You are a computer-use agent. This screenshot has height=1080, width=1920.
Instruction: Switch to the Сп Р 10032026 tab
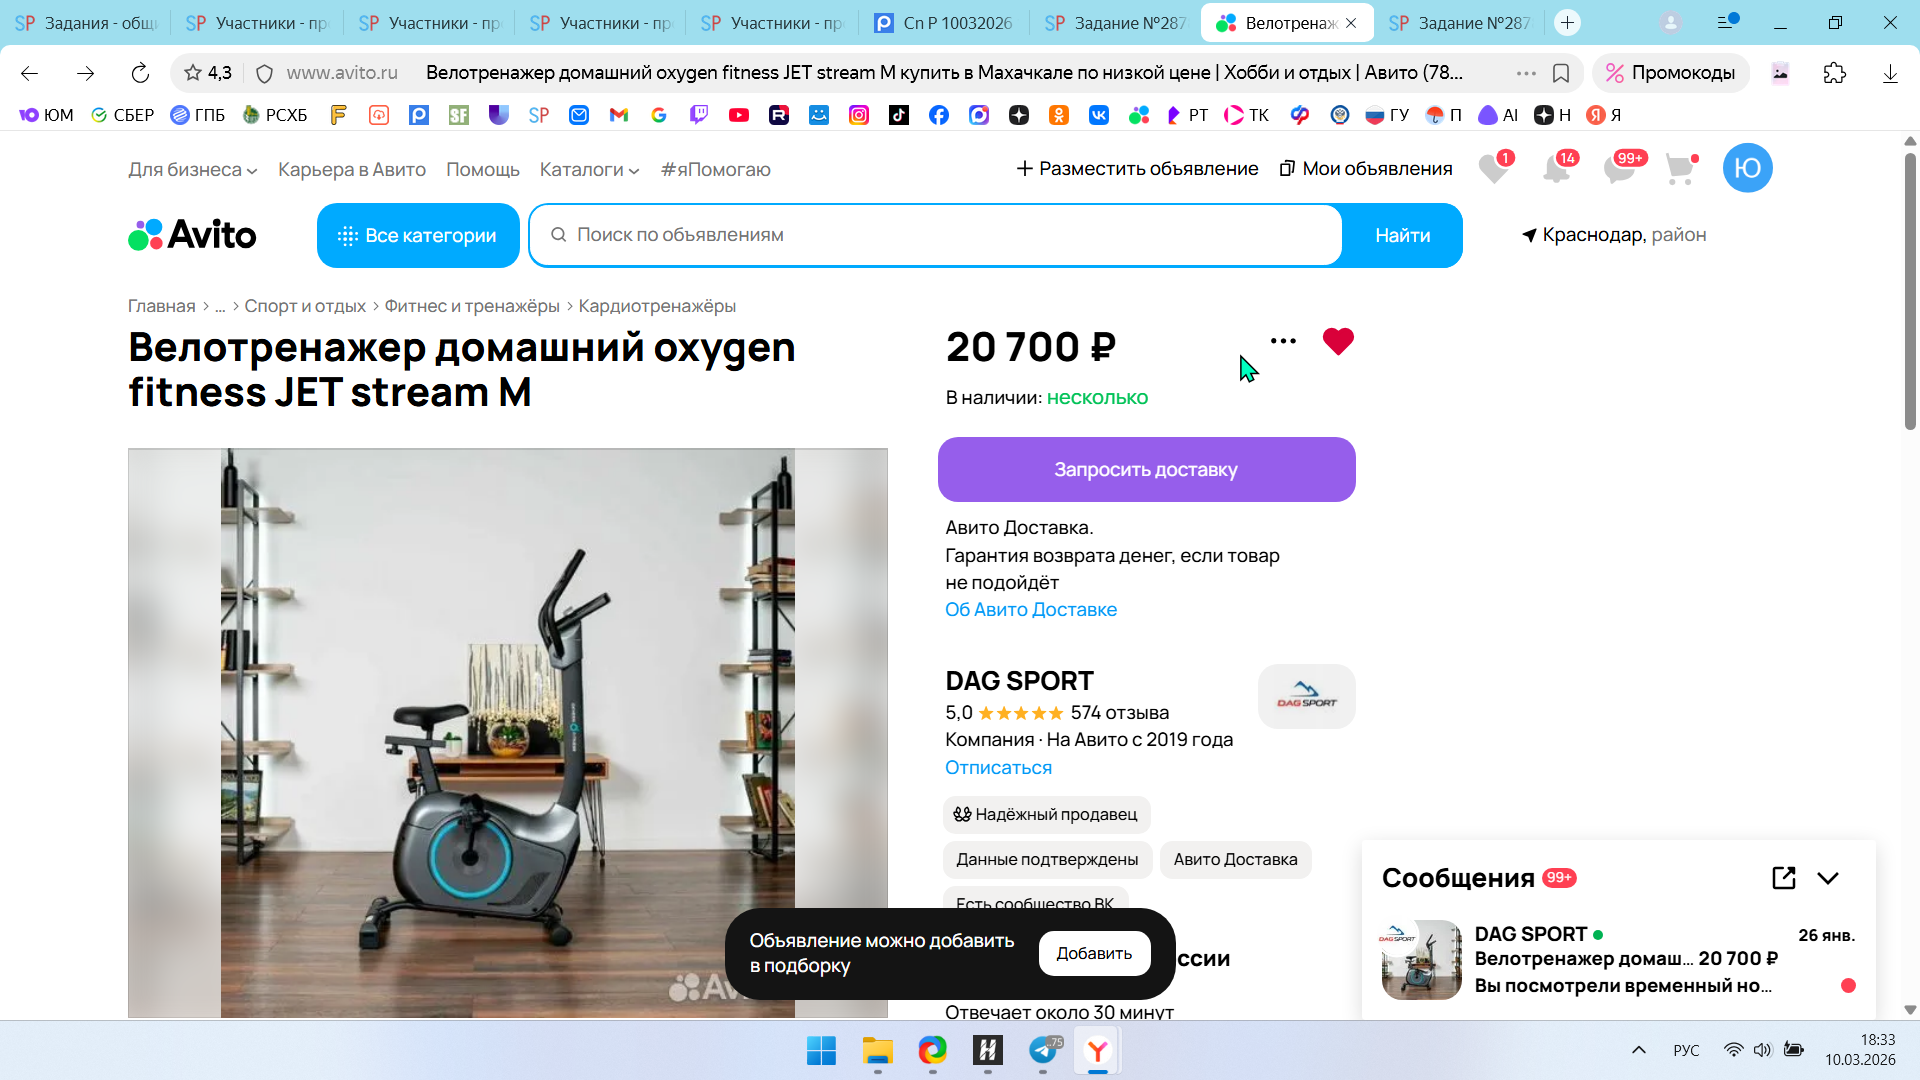click(944, 23)
